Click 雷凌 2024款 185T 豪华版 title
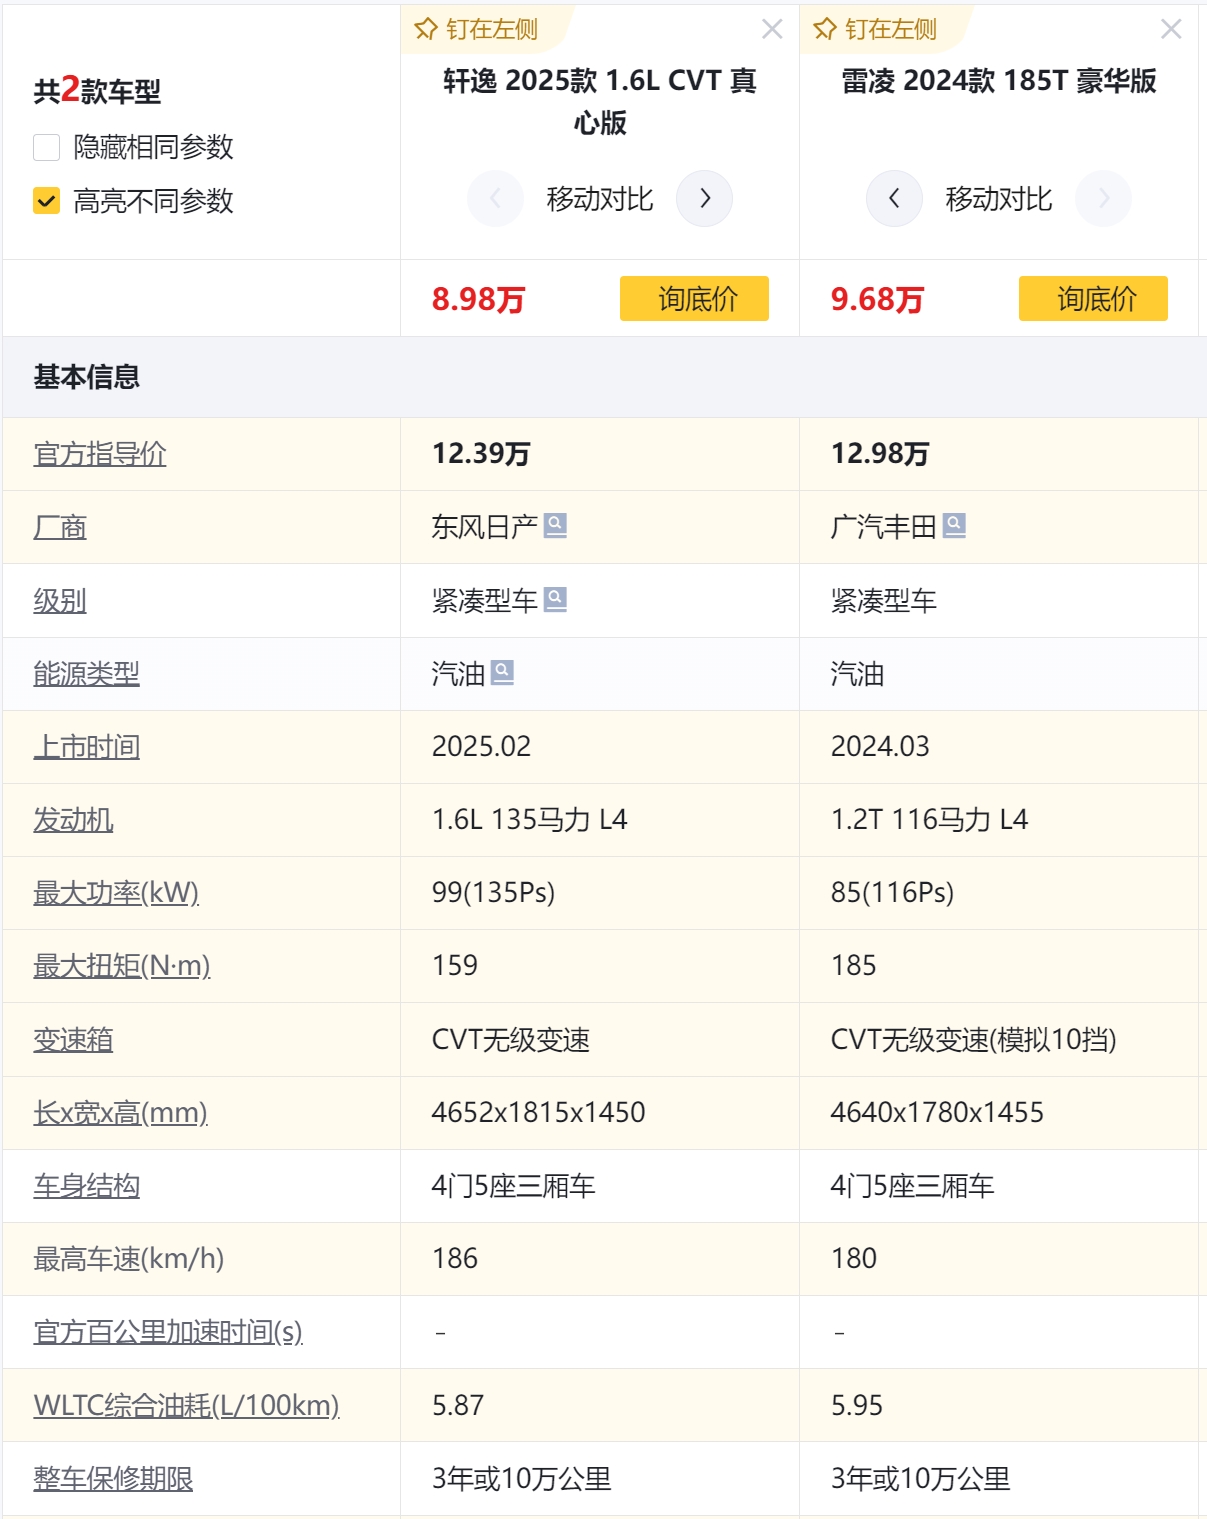Viewport: 1207px width, 1519px height. point(999,81)
